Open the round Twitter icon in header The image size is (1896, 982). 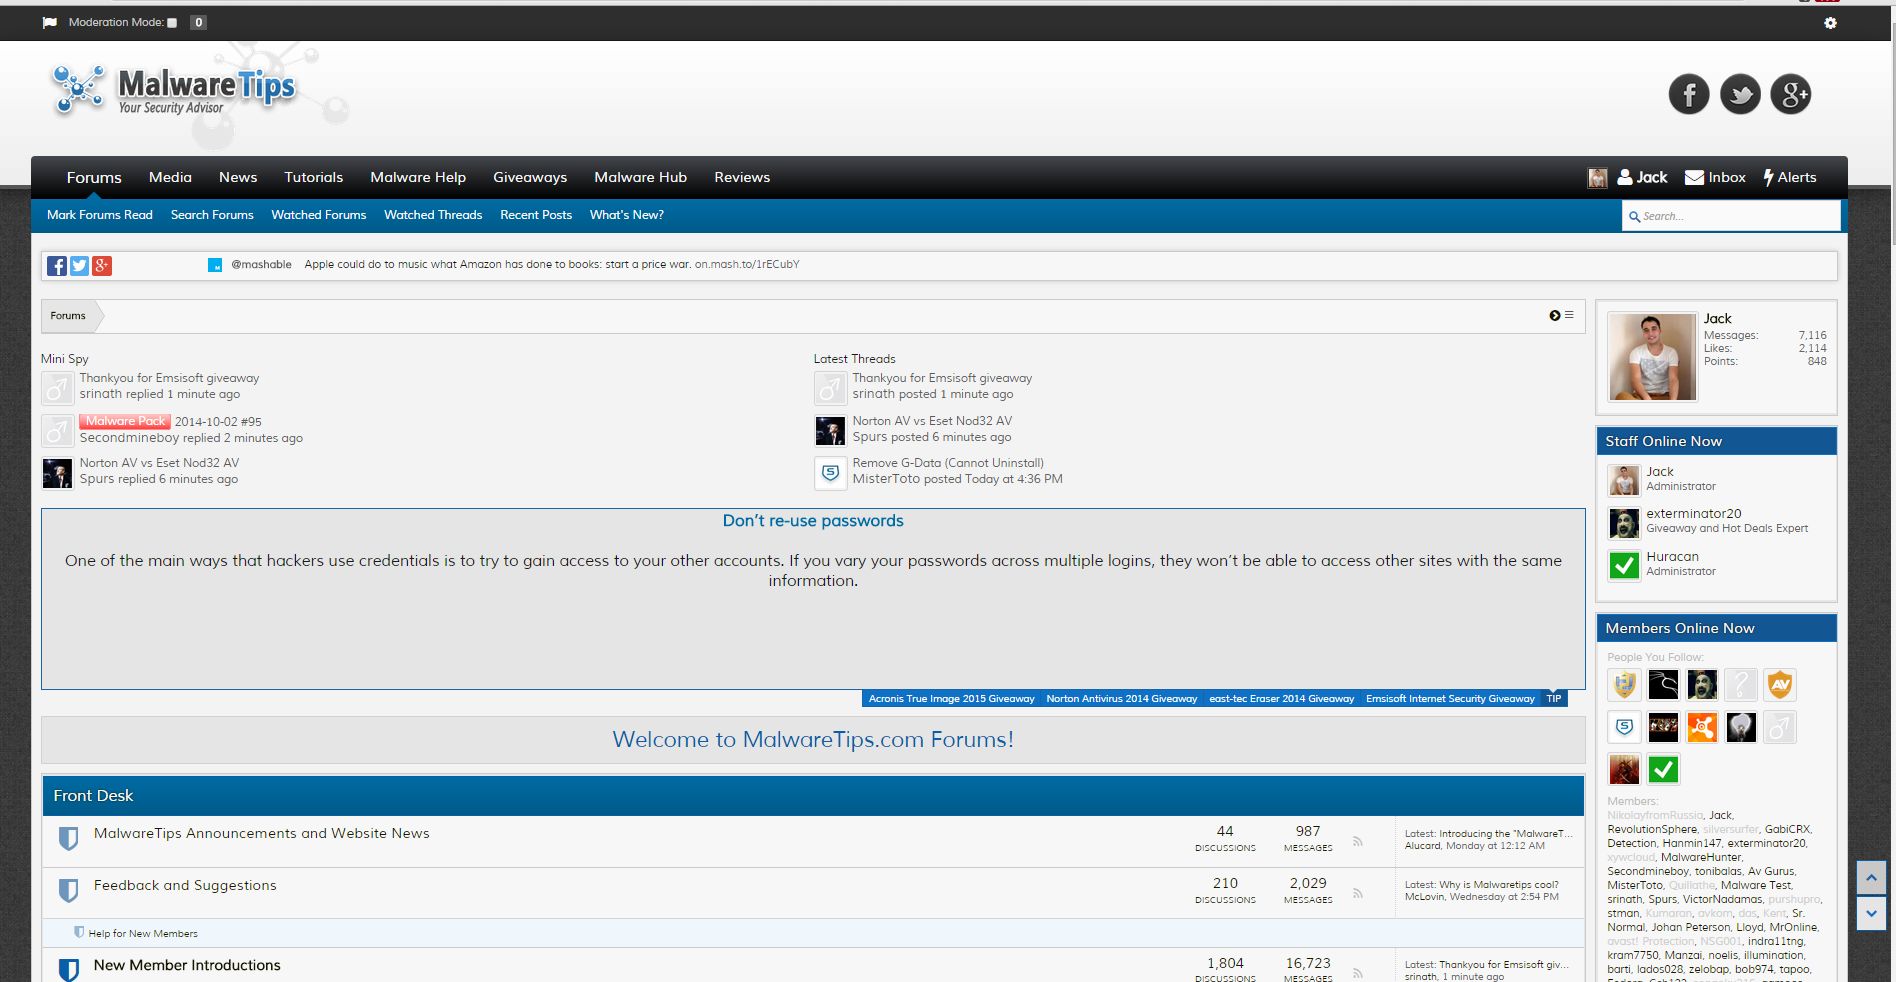pyautogui.click(x=1740, y=94)
